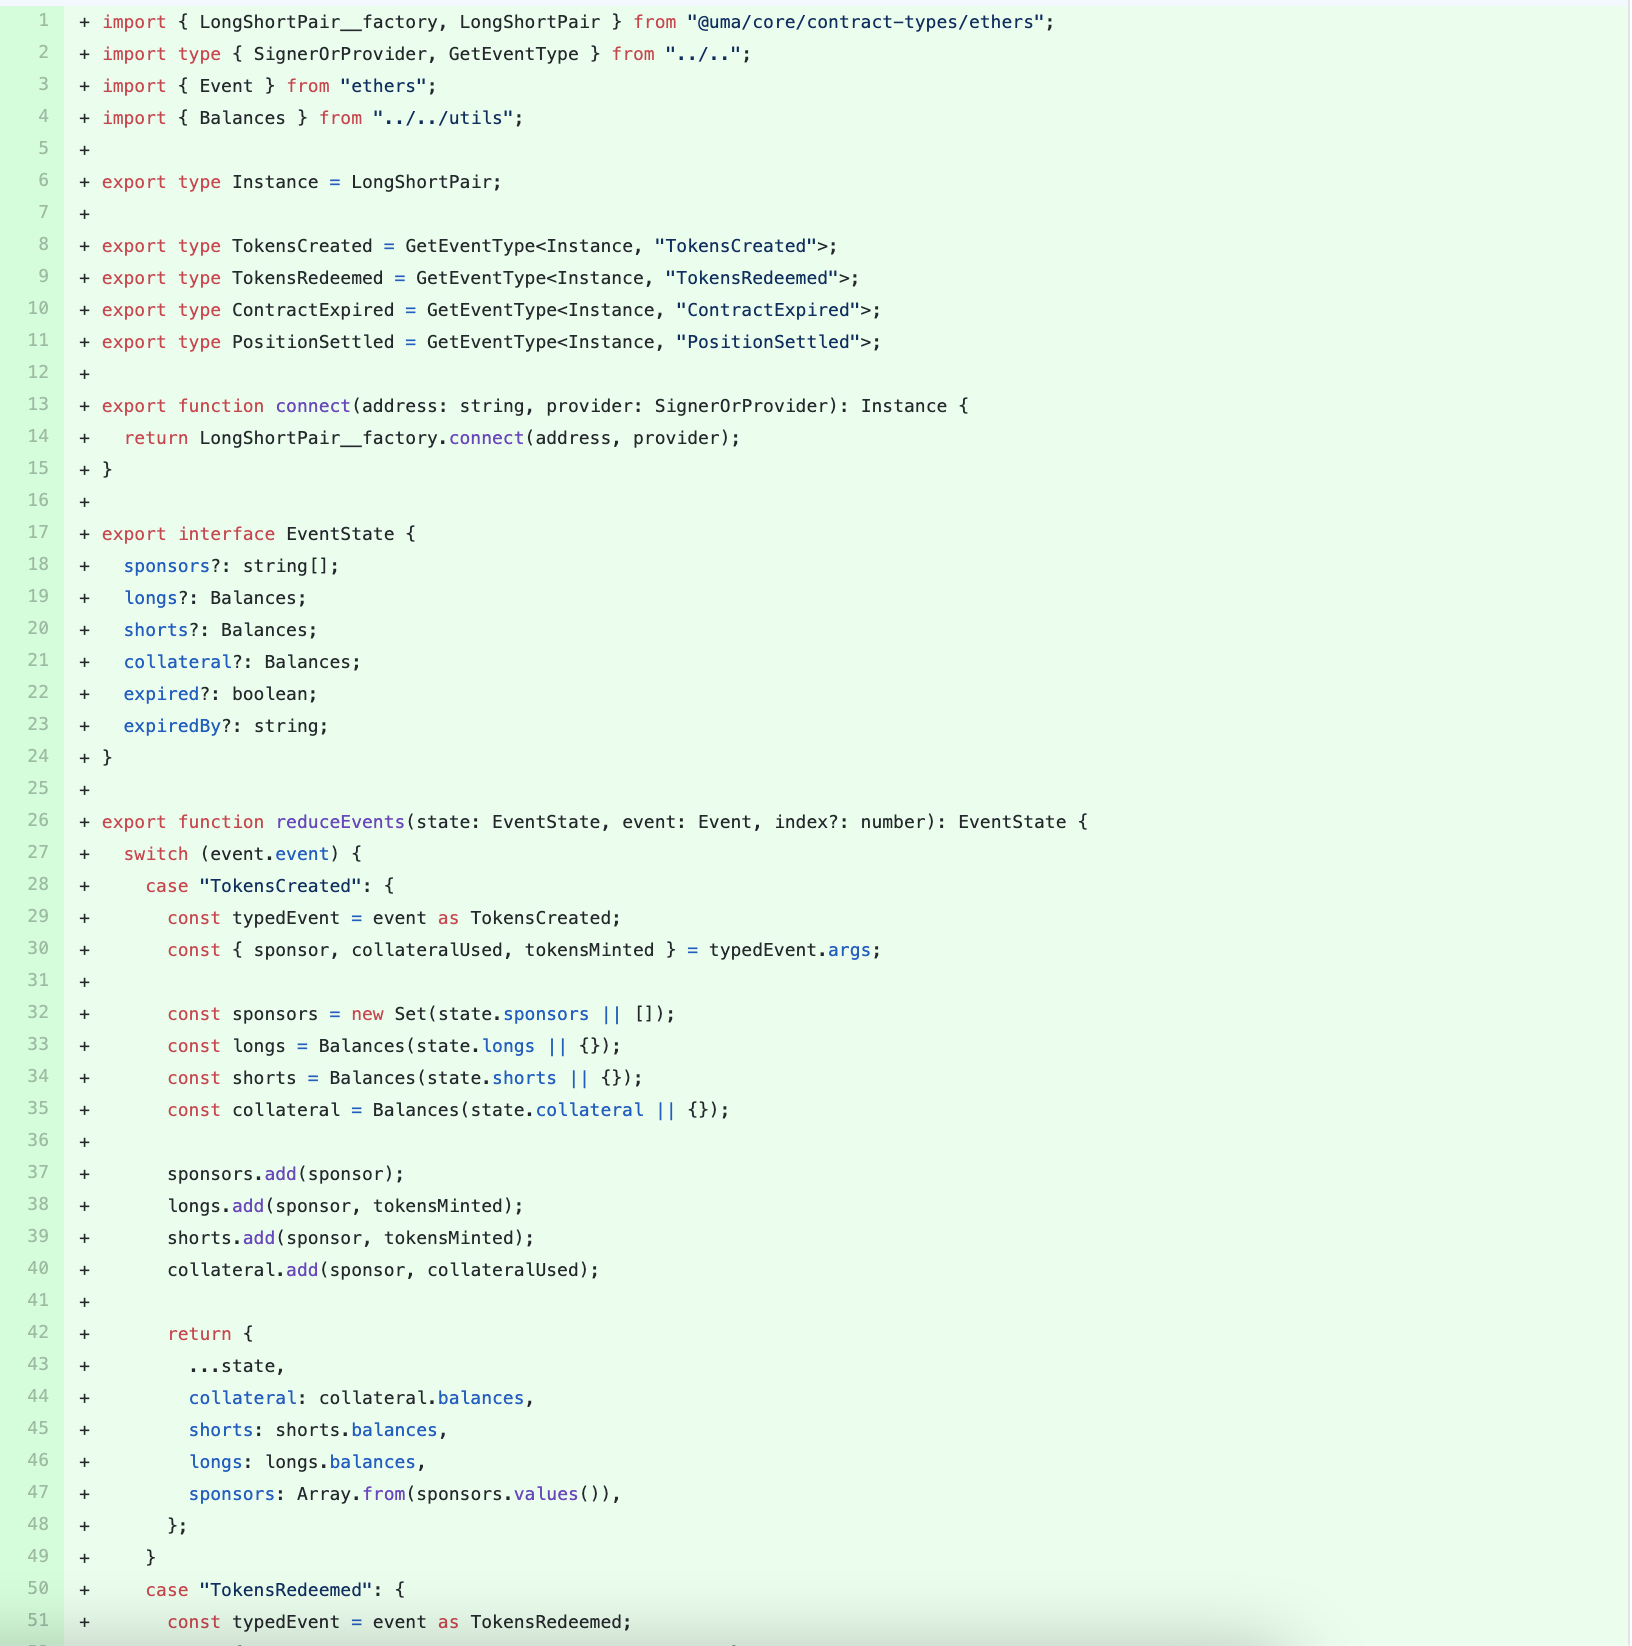Click shorts.balances on line 45
This screenshot has height=1646, width=1632.
pos(356,1430)
